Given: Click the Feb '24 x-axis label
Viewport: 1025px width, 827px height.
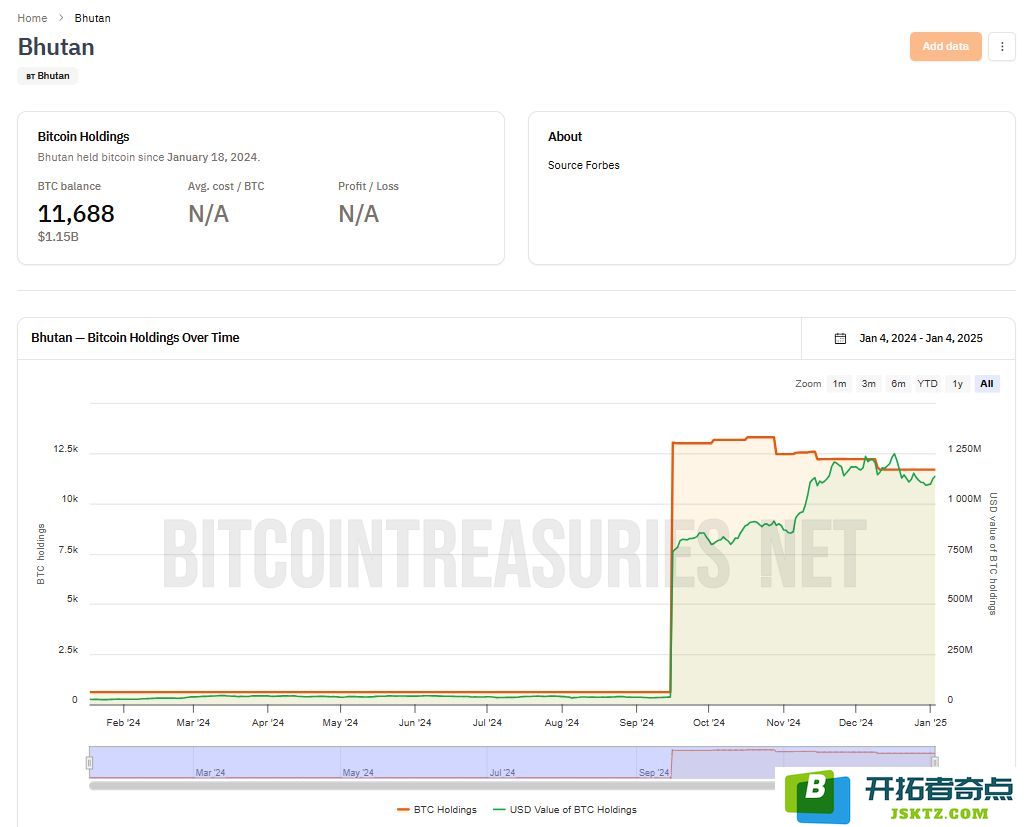Looking at the screenshot, I should [123, 722].
